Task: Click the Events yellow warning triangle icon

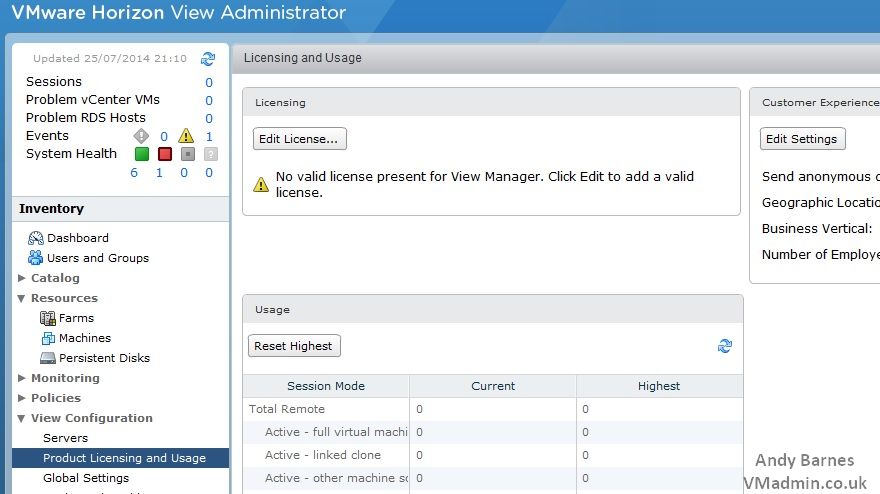Action: (186, 136)
